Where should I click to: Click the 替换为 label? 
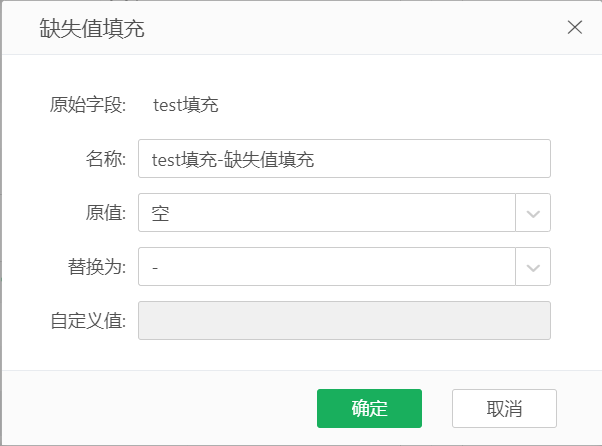[x=96, y=267]
